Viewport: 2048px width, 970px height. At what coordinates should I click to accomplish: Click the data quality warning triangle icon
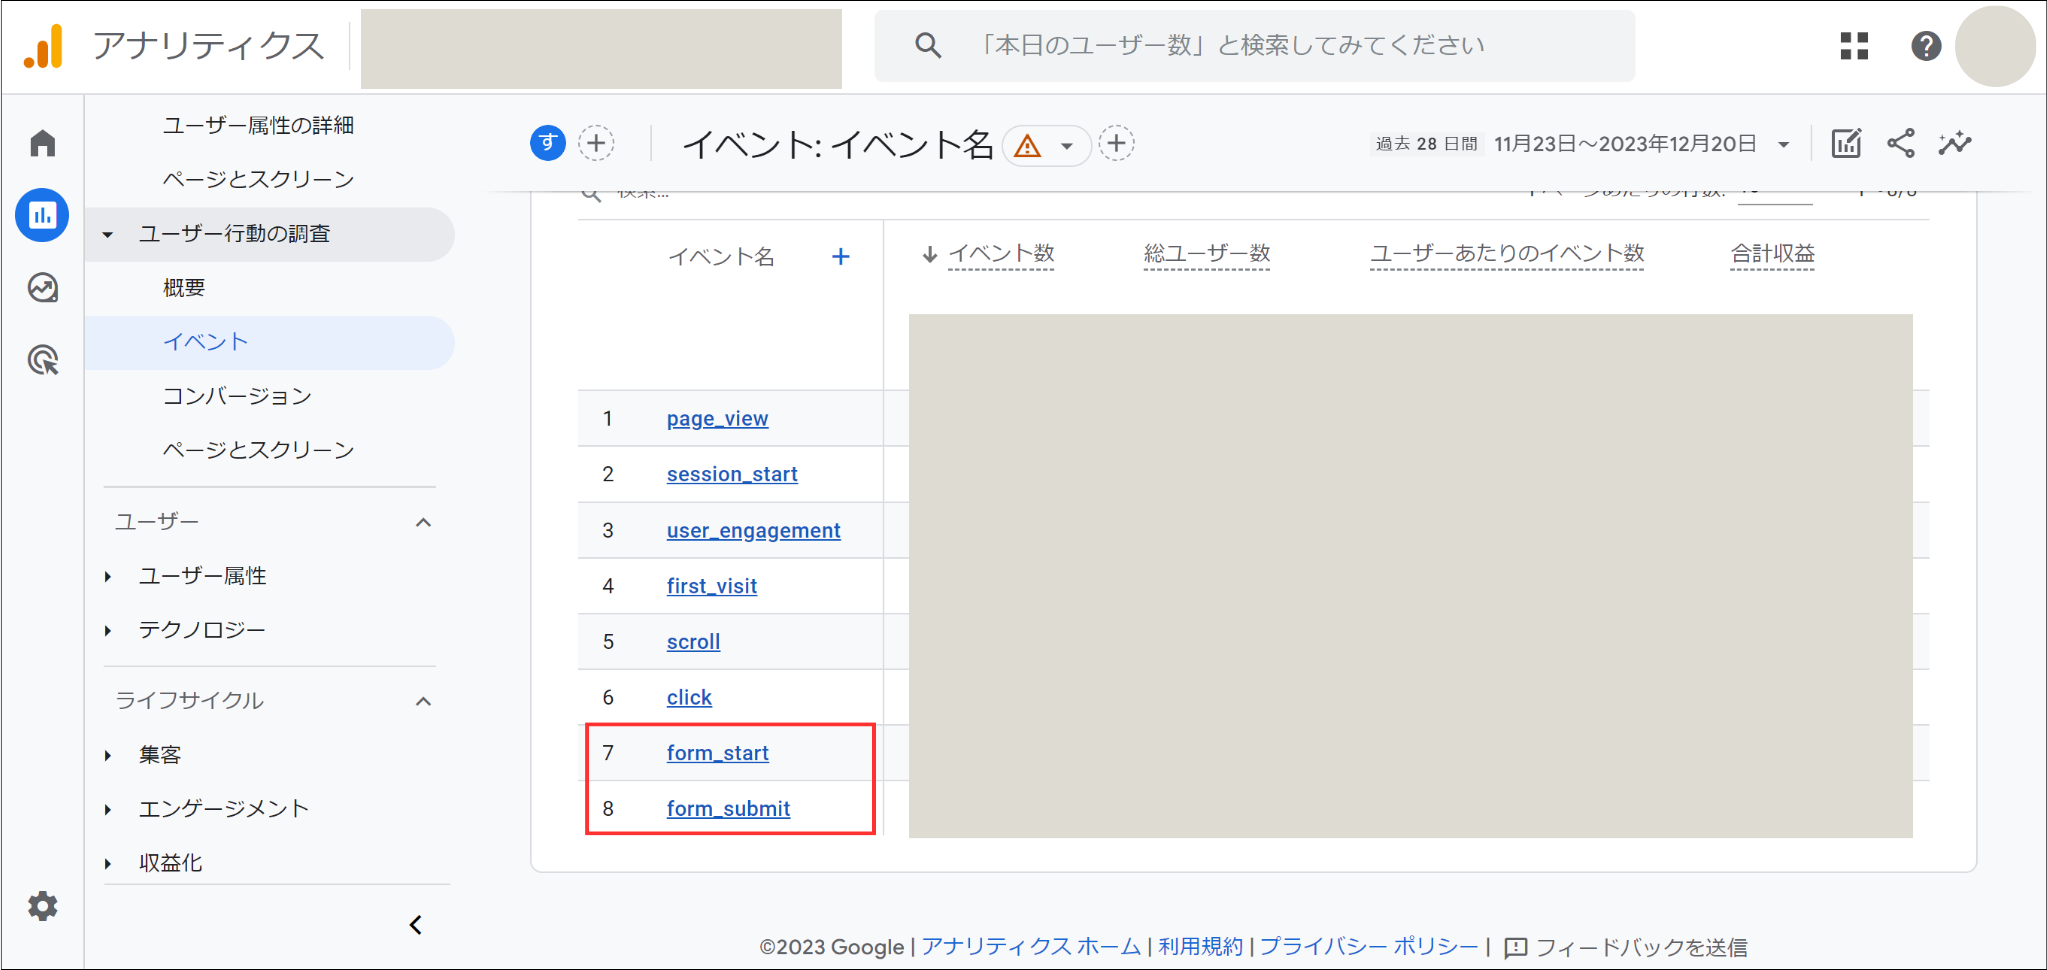(1028, 146)
